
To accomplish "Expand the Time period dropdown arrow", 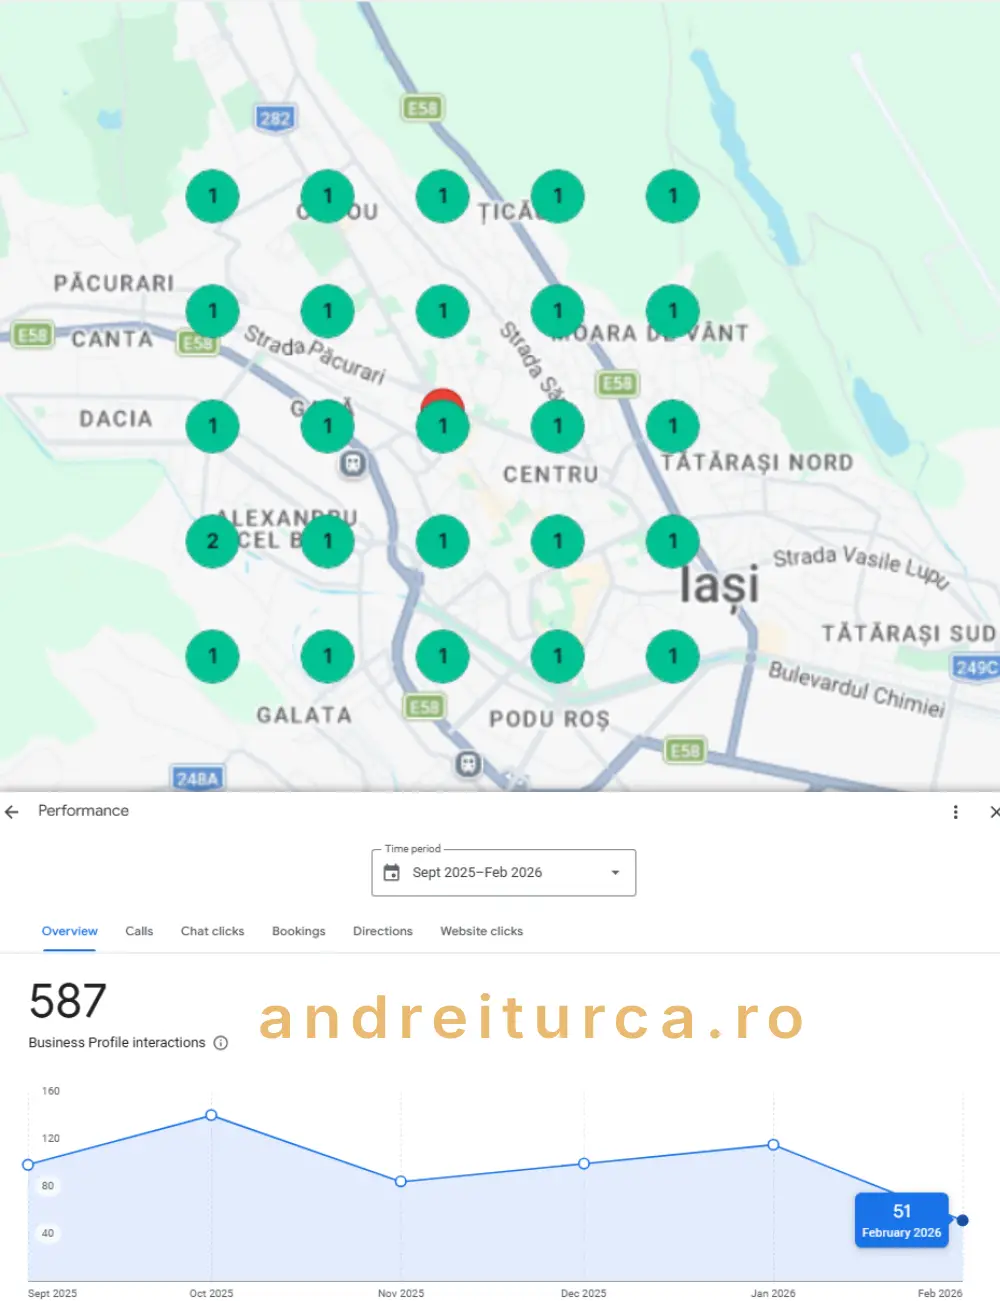I will coord(614,872).
